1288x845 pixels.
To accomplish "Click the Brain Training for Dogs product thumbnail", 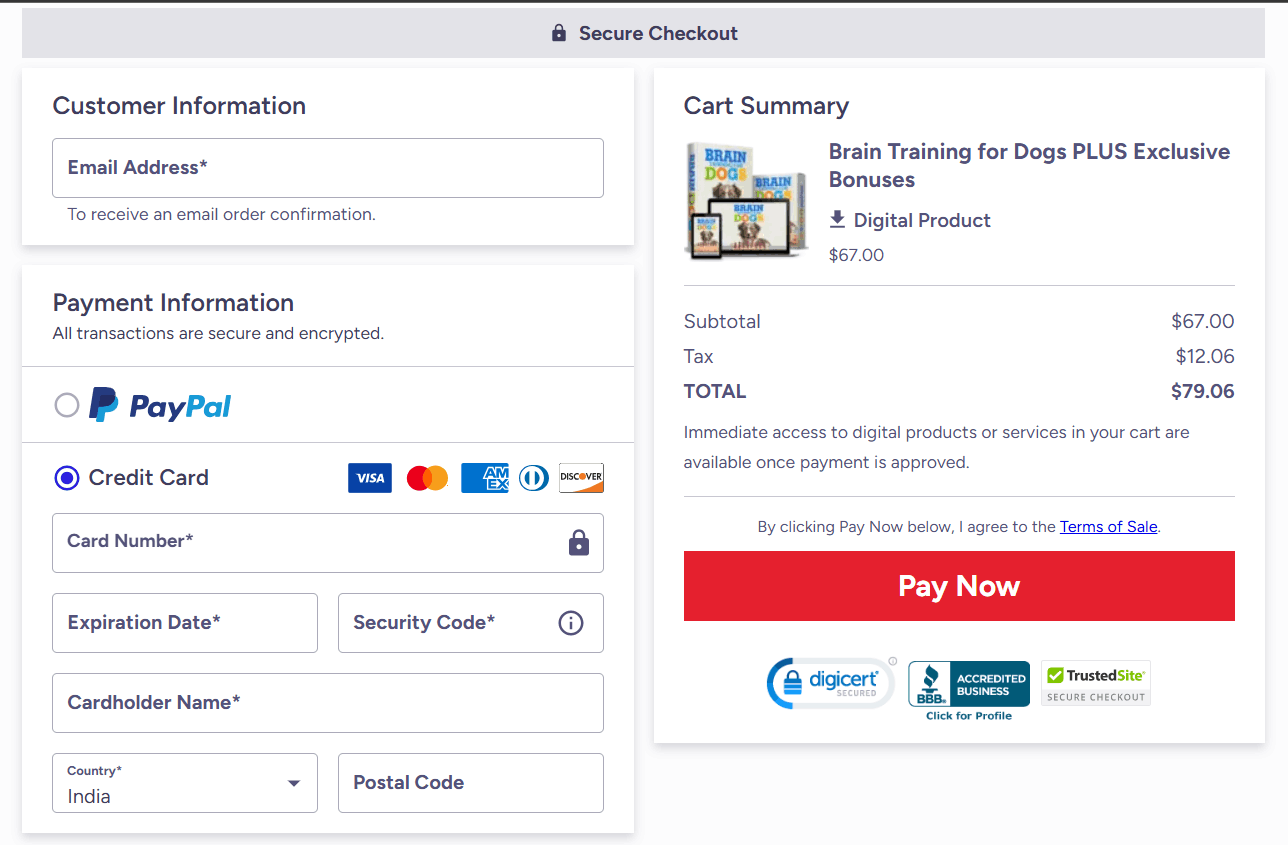I will click(746, 200).
